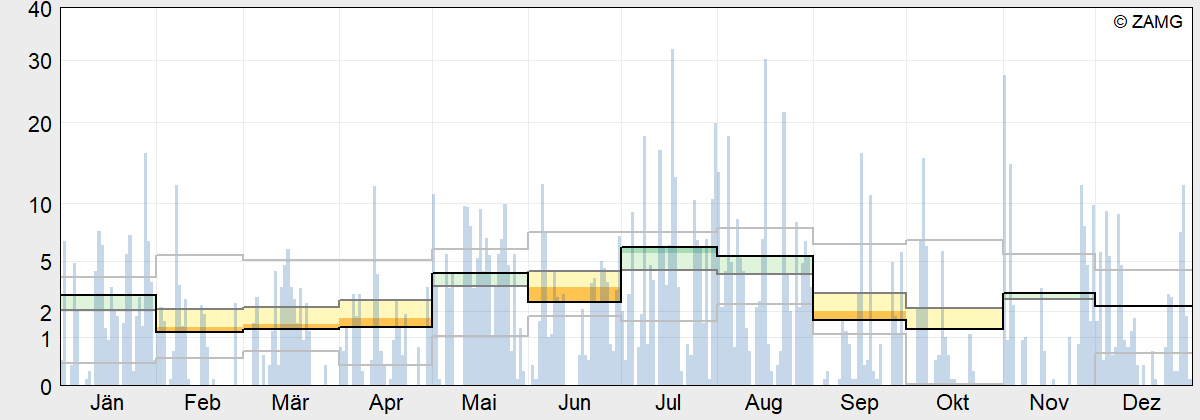Select the Feb label on the x-axis
Image resolution: width=1200 pixels, height=420 pixels.
(202, 403)
